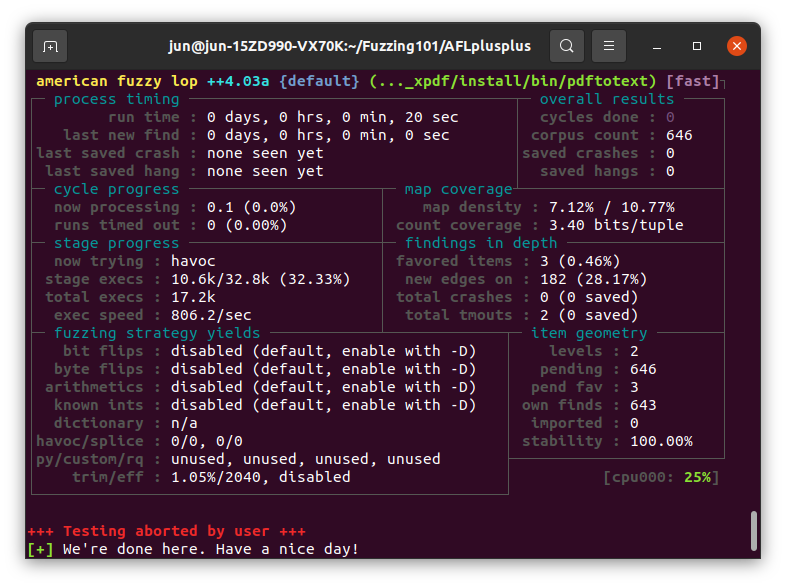786x587 pixels.
Task: Click the 'saved hangs' label
Action: point(589,171)
